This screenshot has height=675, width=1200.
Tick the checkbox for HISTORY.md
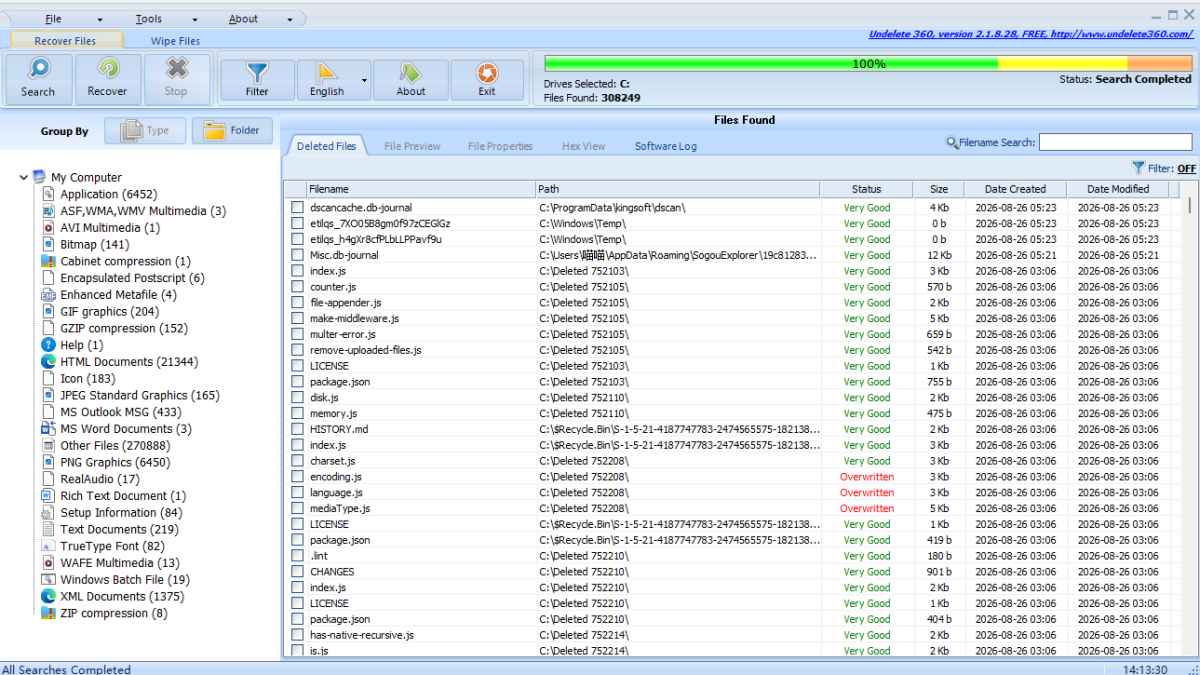pyautogui.click(x=297, y=429)
